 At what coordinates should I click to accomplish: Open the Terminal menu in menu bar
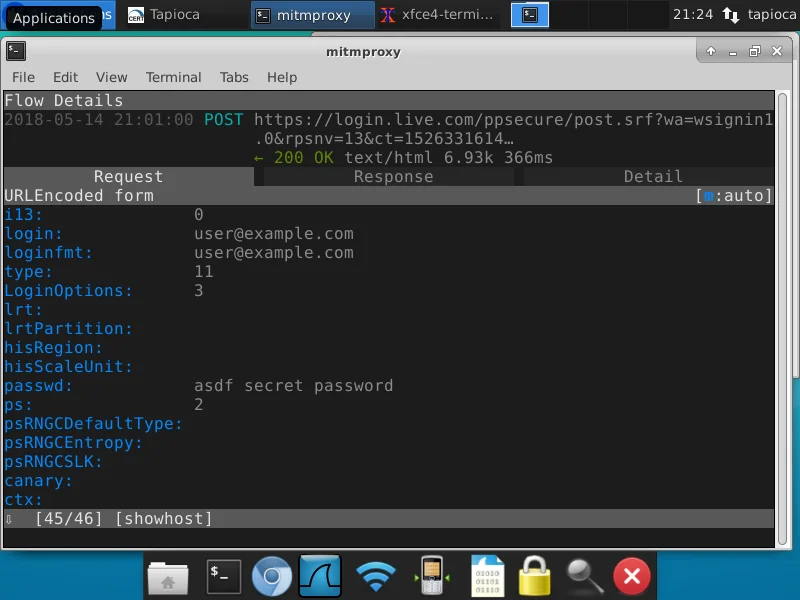tap(173, 77)
